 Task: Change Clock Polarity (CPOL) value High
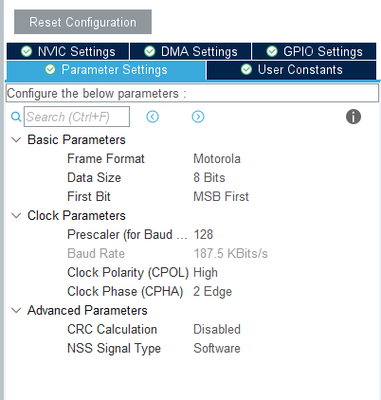206,273
